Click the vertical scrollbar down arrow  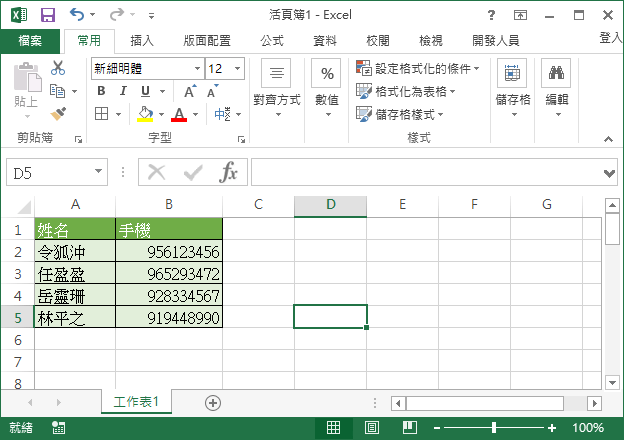pos(612,383)
